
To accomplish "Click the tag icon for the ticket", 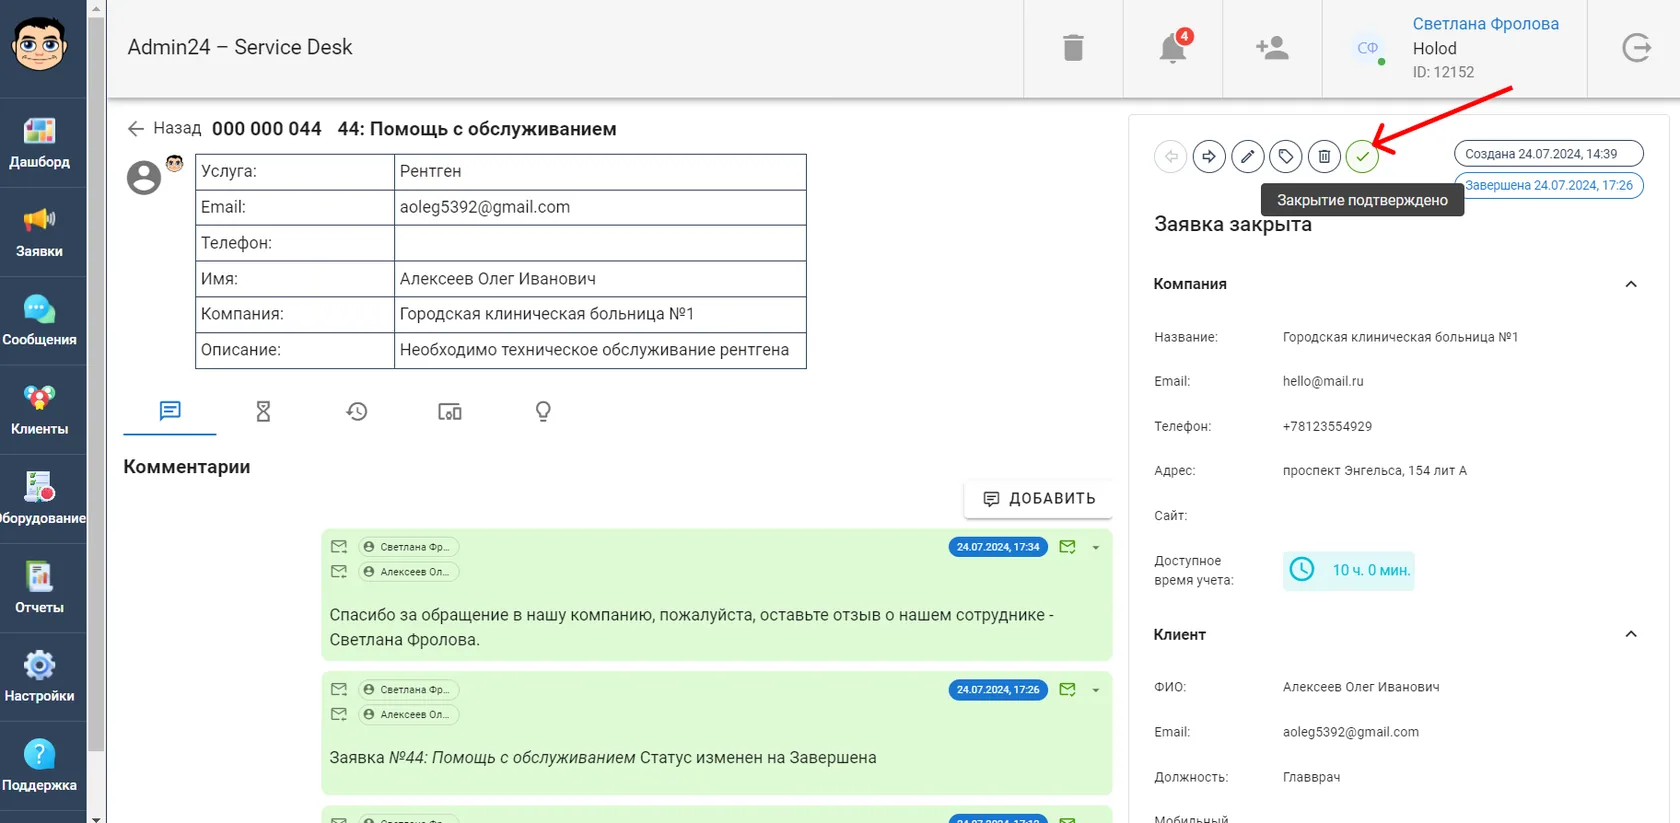I will pyautogui.click(x=1286, y=156).
